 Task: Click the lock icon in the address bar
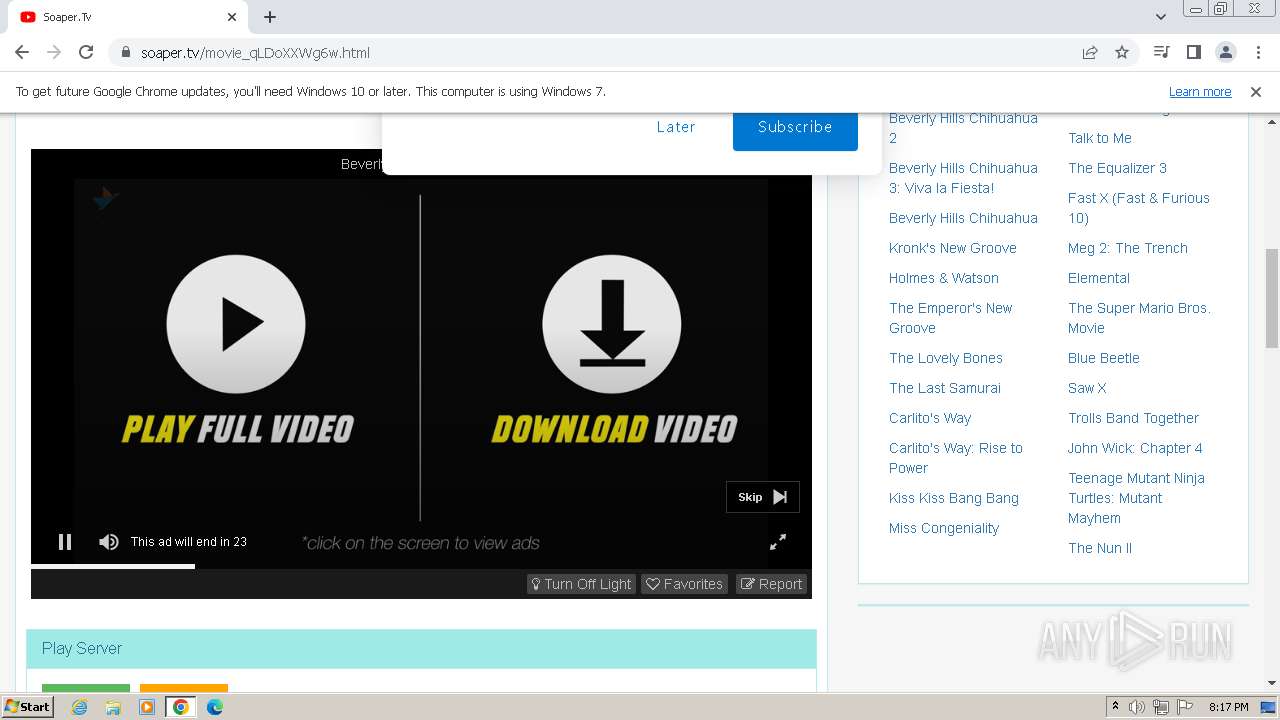pos(125,53)
